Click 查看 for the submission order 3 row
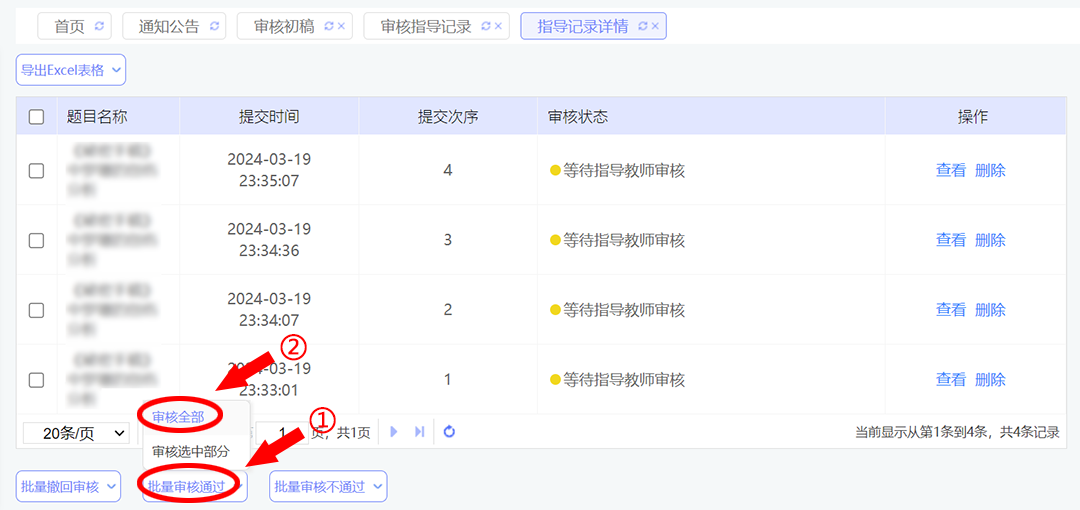1080x510 pixels. click(x=950, y=241)
